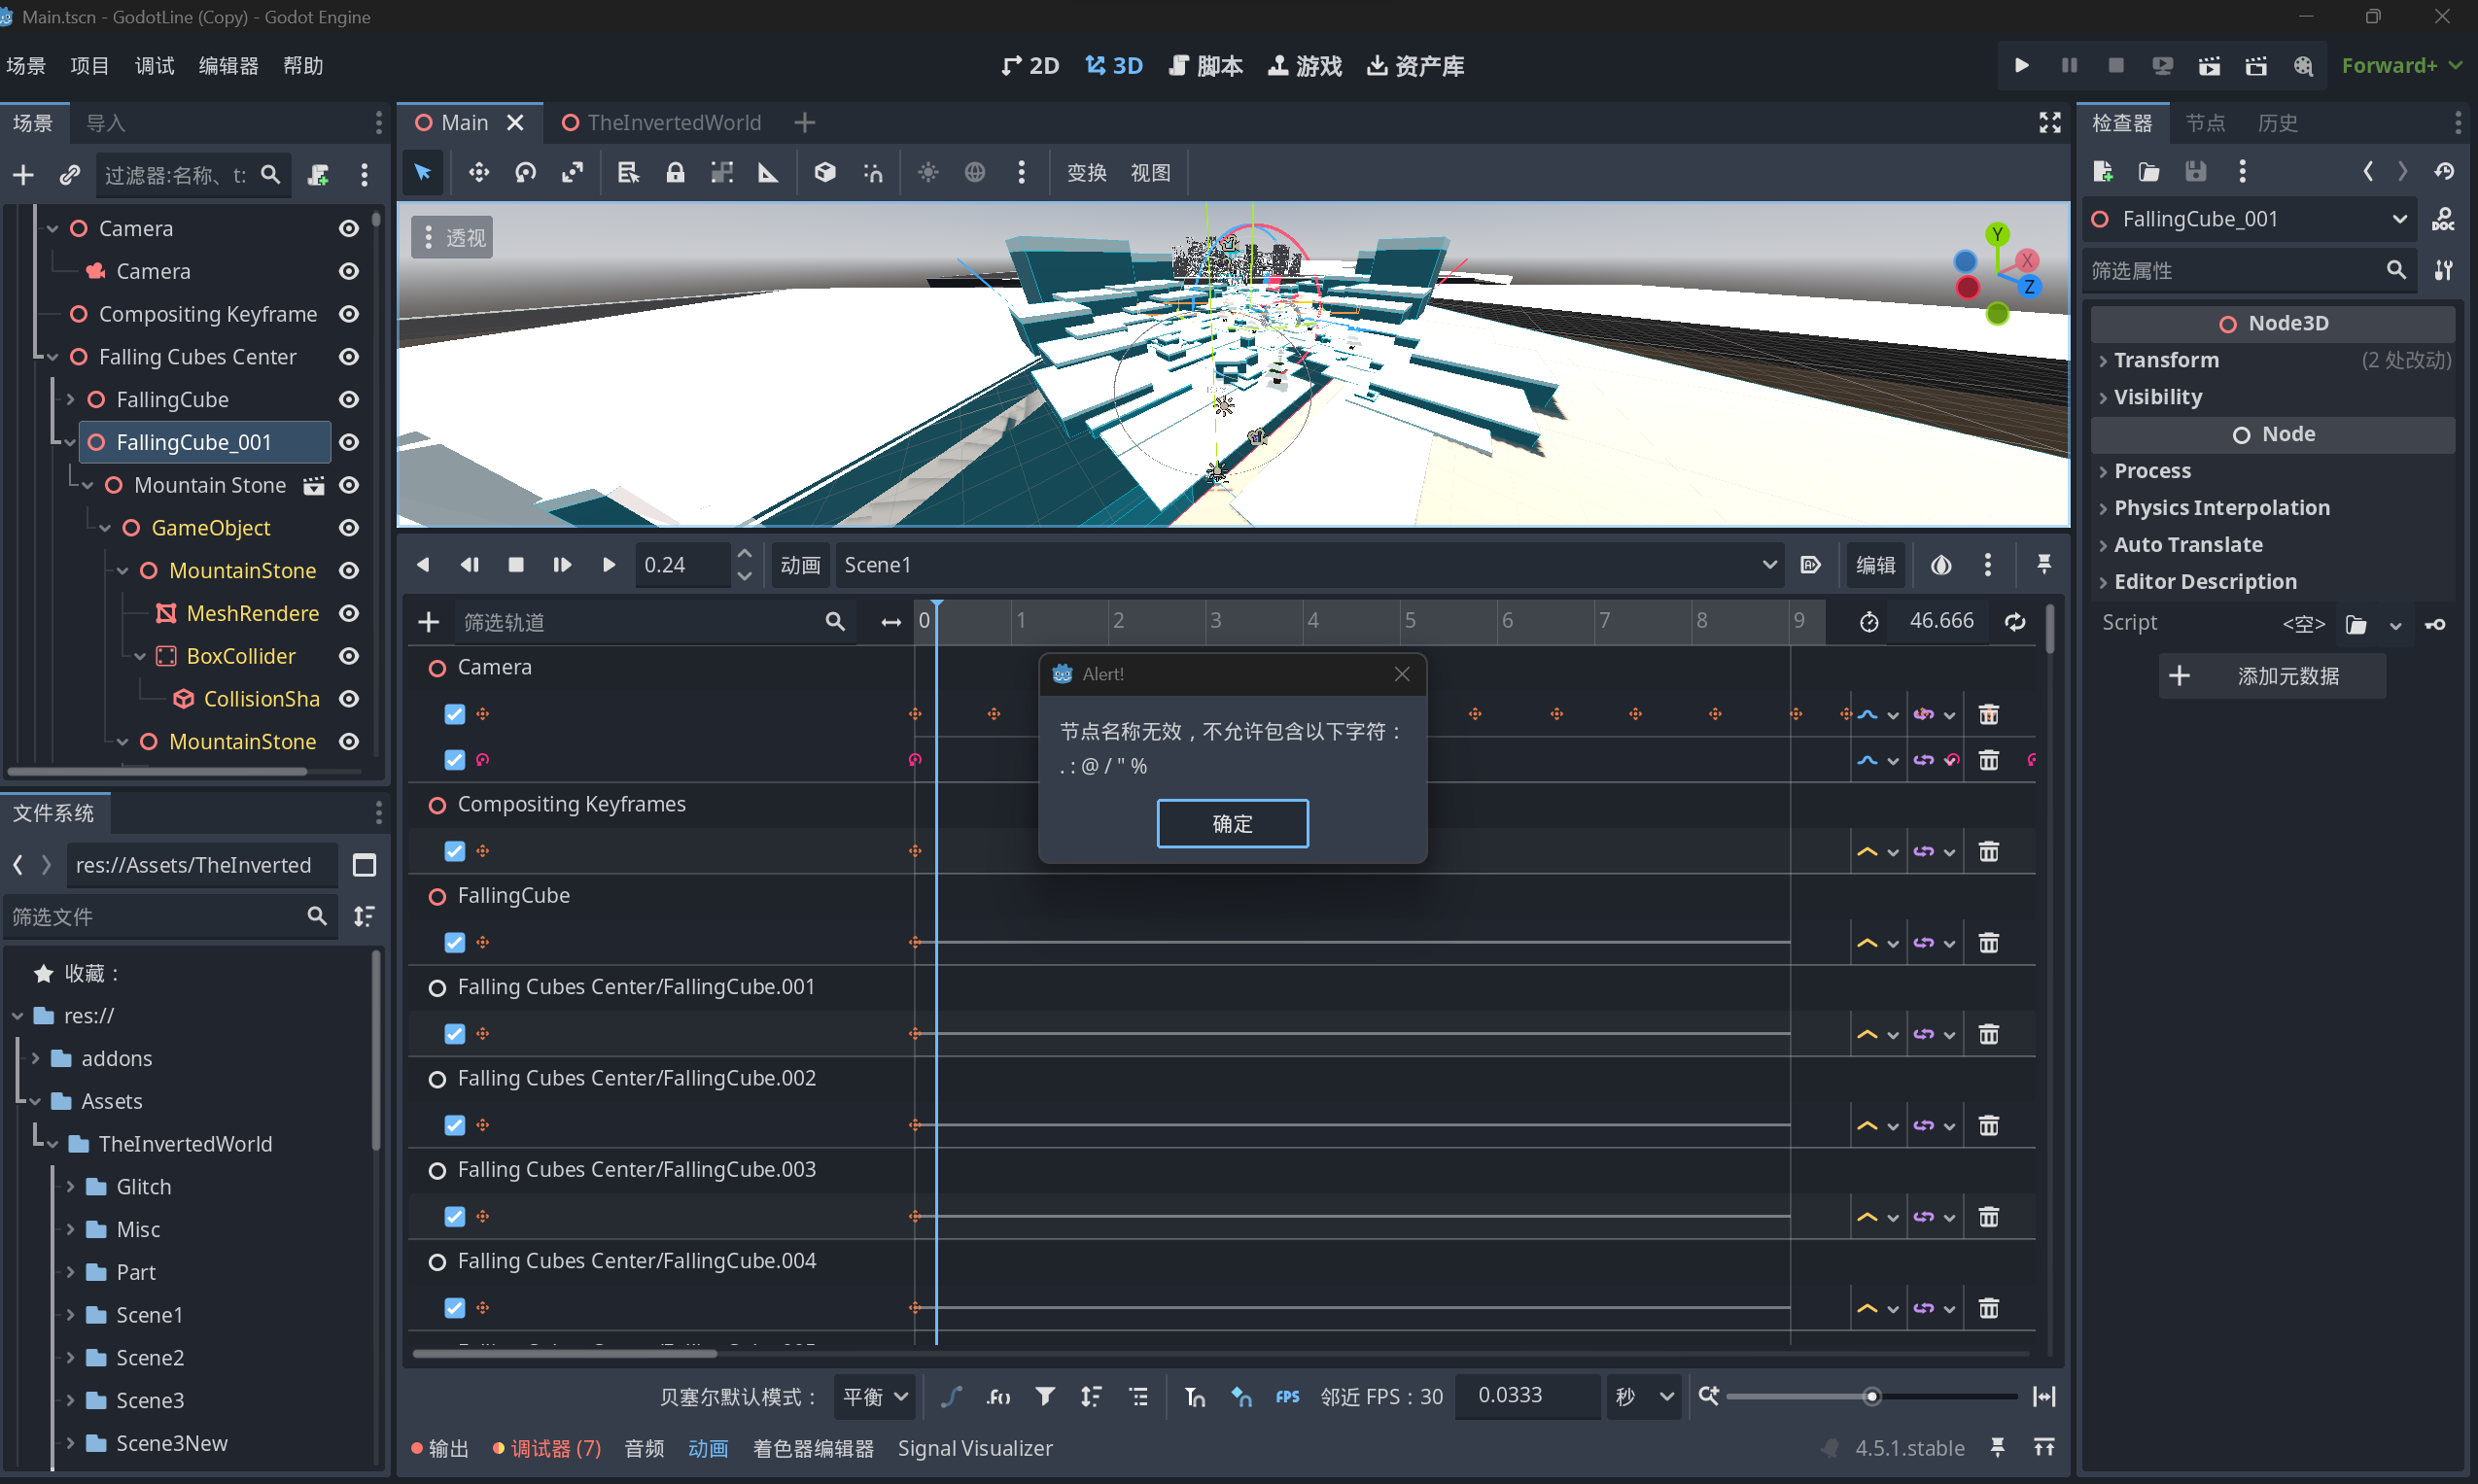The width and height of the screenshot is (2478, 1484).
Task: Click the instantiate child scene link icon
Action: coord(69,175)
